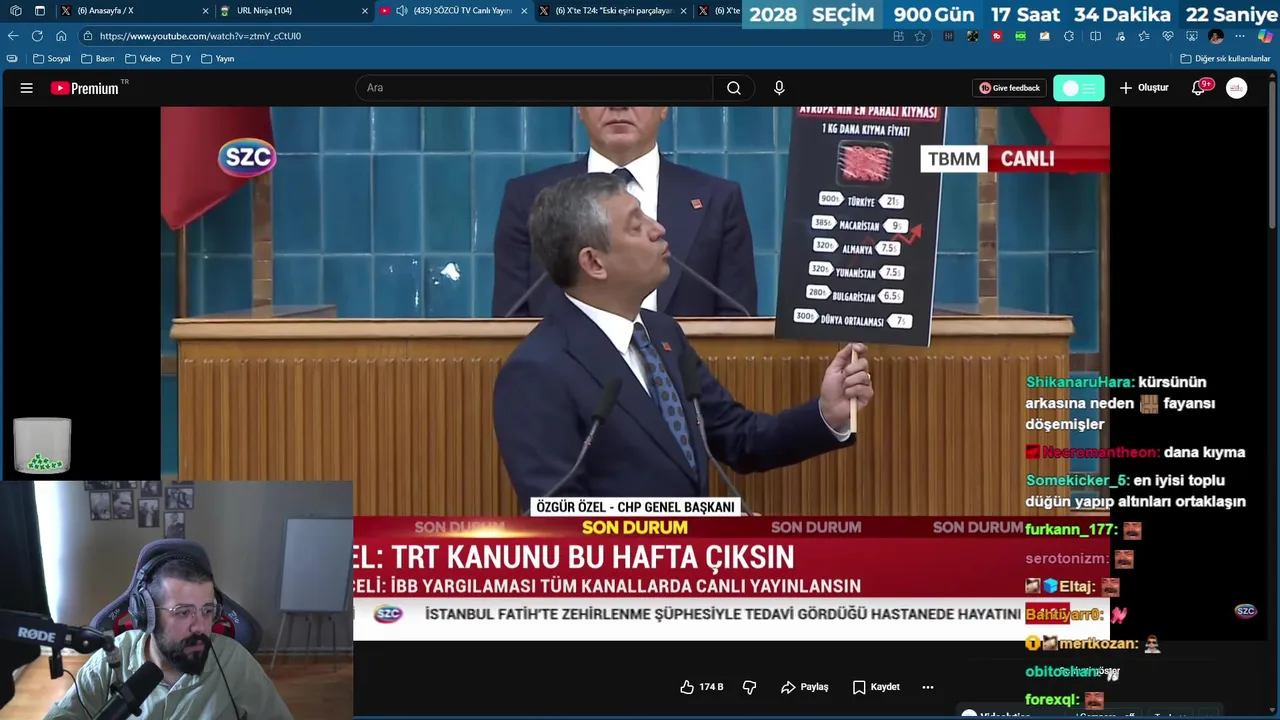The height and width of the screenshot is (720, 1280).
Task: Click chat username forexql
Action: pyautogui.click(x=1052, y=700)
